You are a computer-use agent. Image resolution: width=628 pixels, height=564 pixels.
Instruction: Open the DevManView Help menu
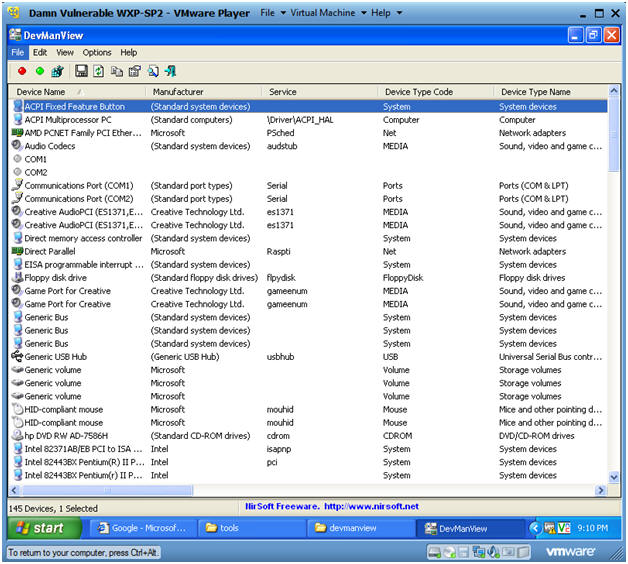pyautogui.click(x=129, y=52)
